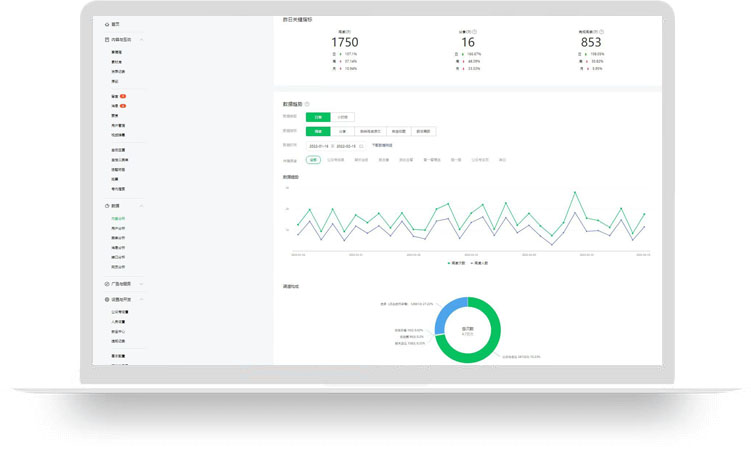Click the blue segment of the donut chart
The height and width of the screenshot is (462, 751).
pyautogui.click(x=447, y=313)
